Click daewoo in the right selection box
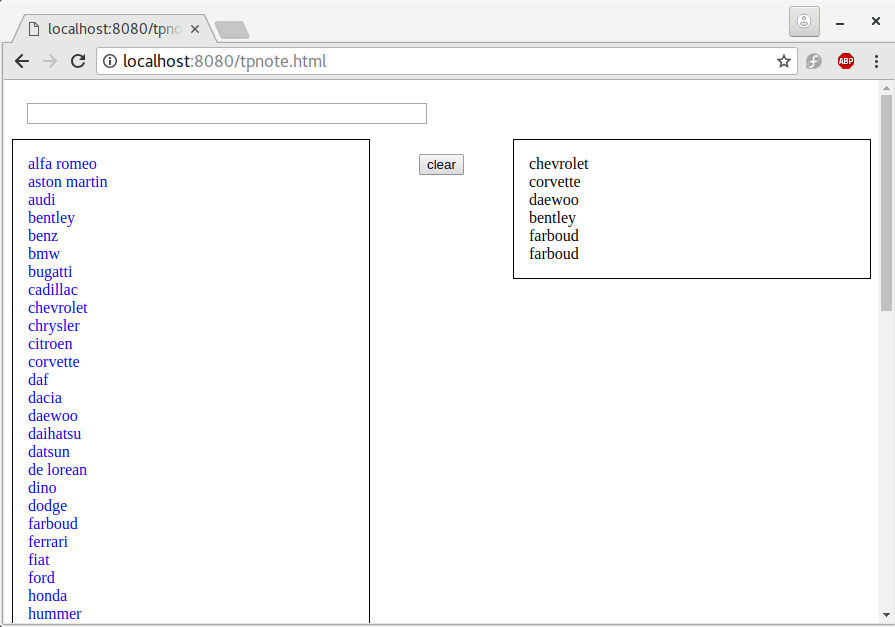Viewport: 895px width, 627px height. click(554, 200)
